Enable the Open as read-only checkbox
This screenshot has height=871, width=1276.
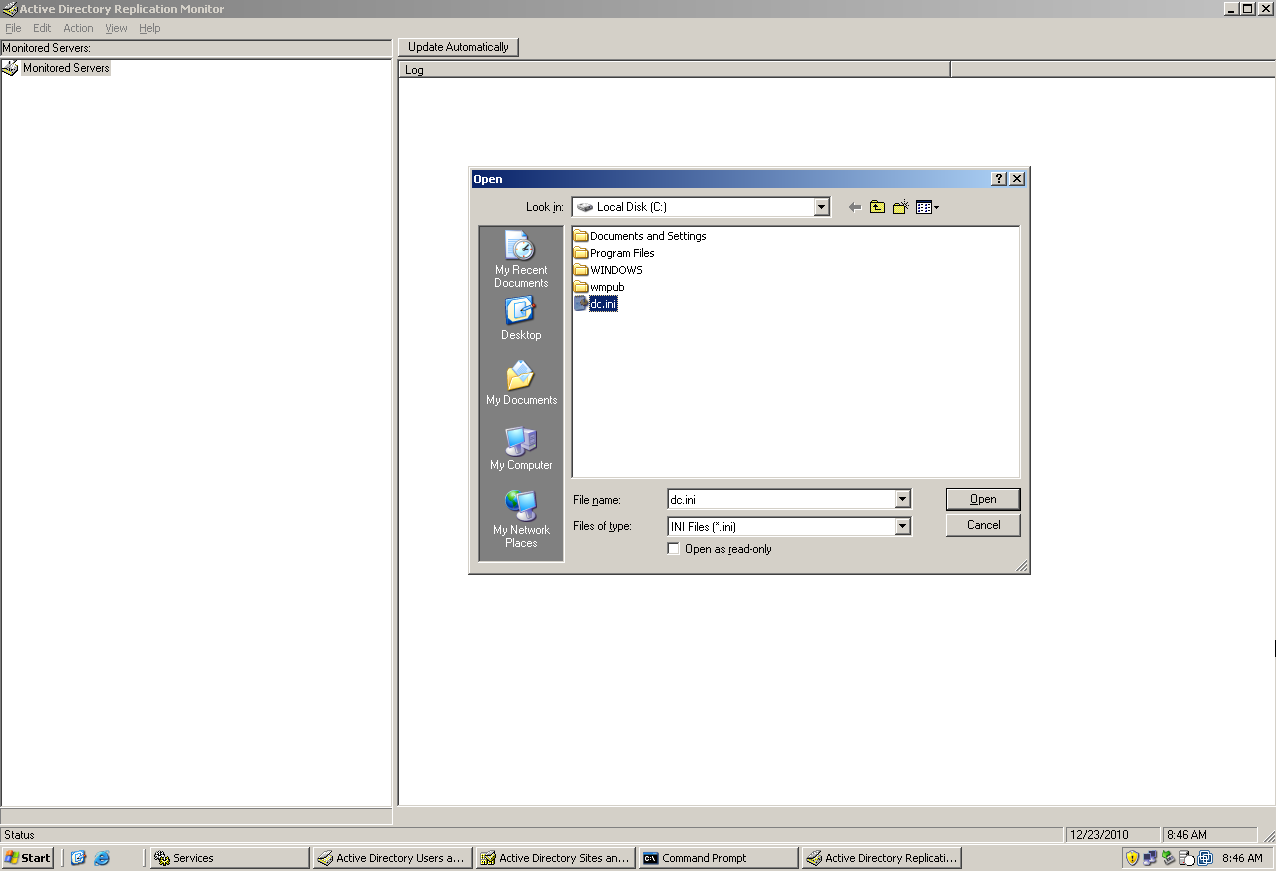click(x=673, y=548)
